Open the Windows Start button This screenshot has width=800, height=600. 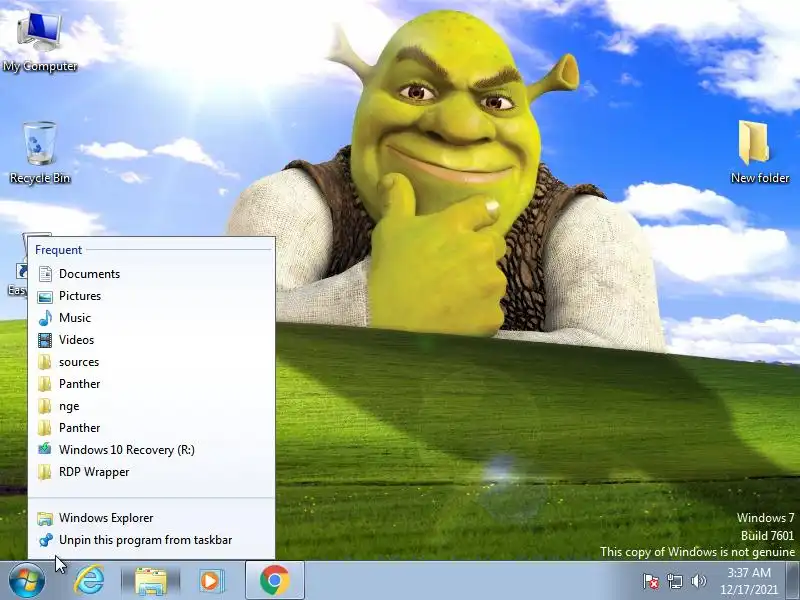(x=26, y=581)
